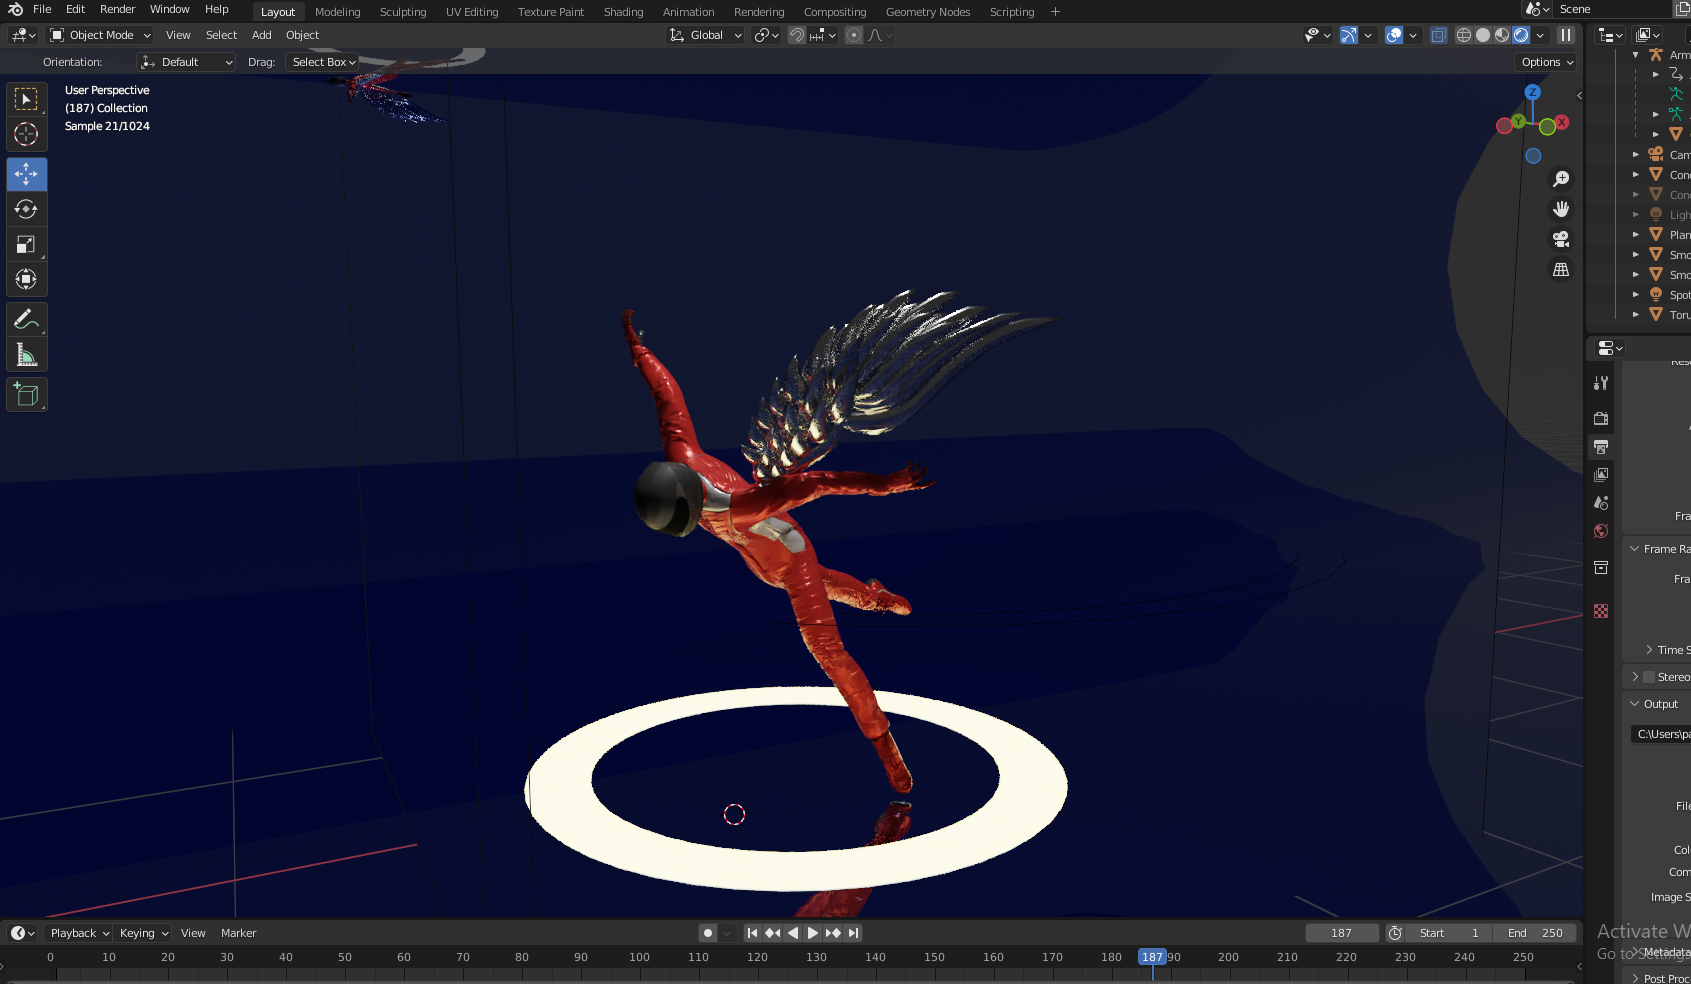Viewport: 1691px width, 984px height.
Task: Open the Output properties tab
Action: tap(1601, 446)
